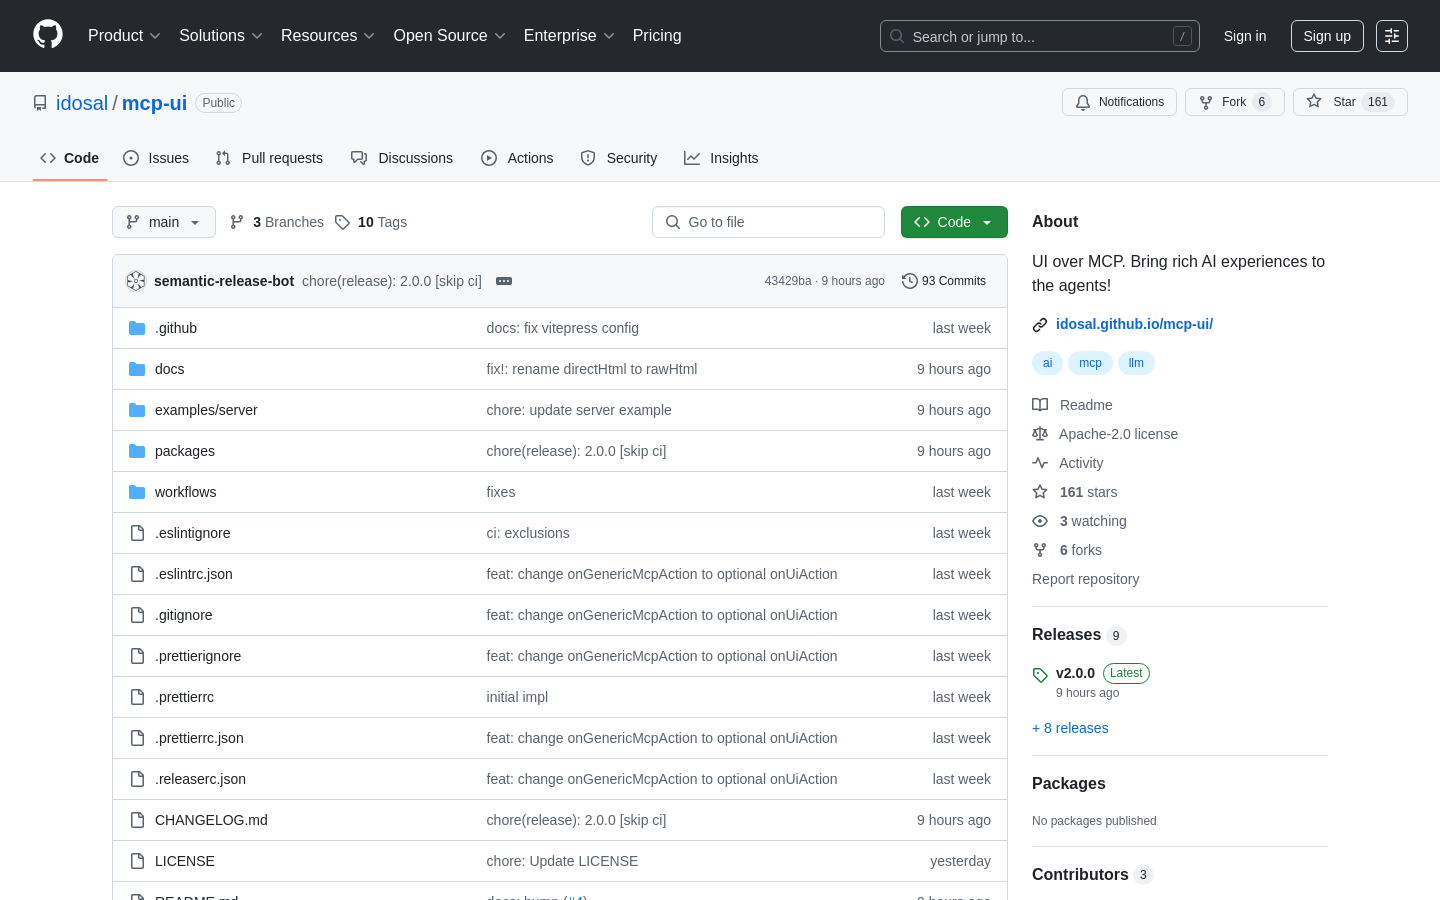Click the Sign up button
The height and width of the screenshot is (900, 1440).
point(1327,36)
